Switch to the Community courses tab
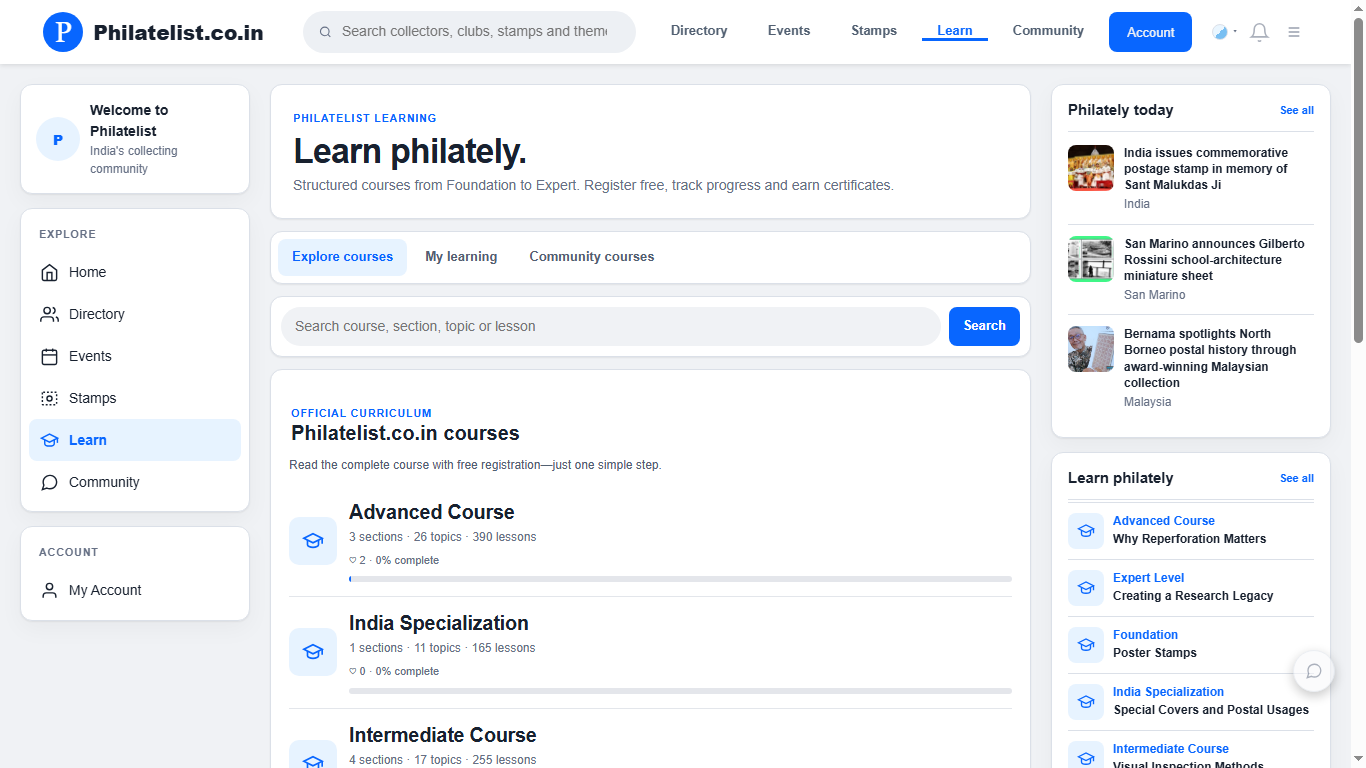Image resolution: width=1366 pixels, height=768 pixels. click(x=592, y=257)
